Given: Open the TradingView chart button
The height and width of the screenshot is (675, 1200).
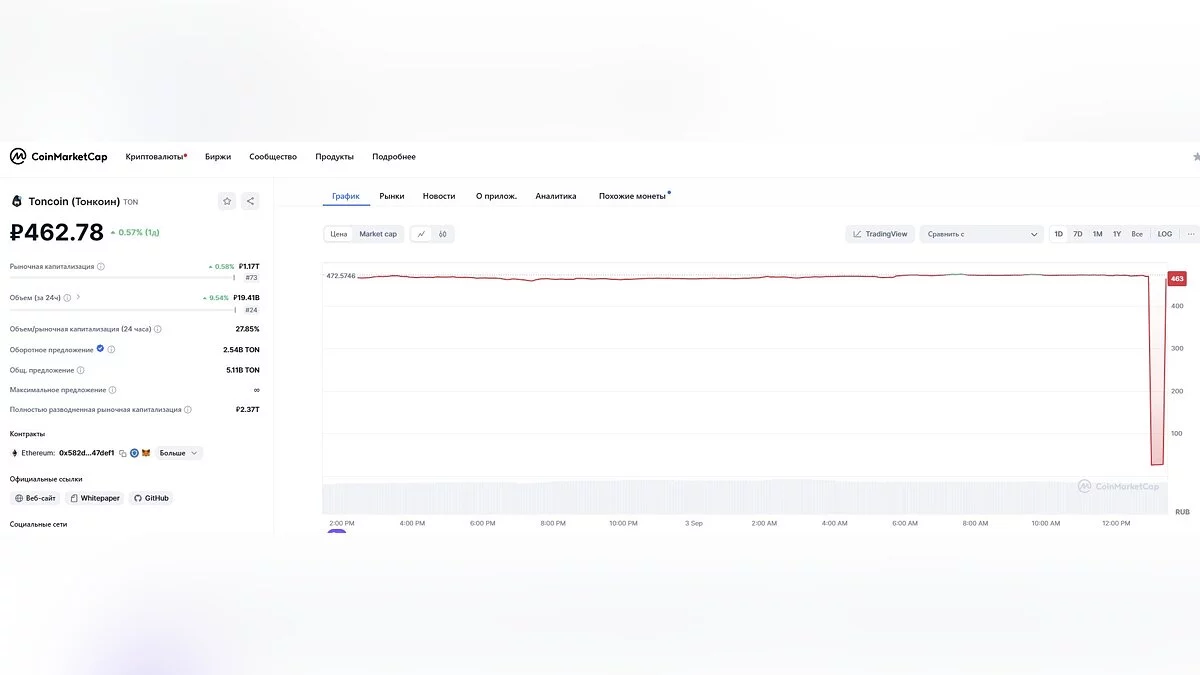Looking at the screenshot, I should pyautogui.click(x=880, y=234).
